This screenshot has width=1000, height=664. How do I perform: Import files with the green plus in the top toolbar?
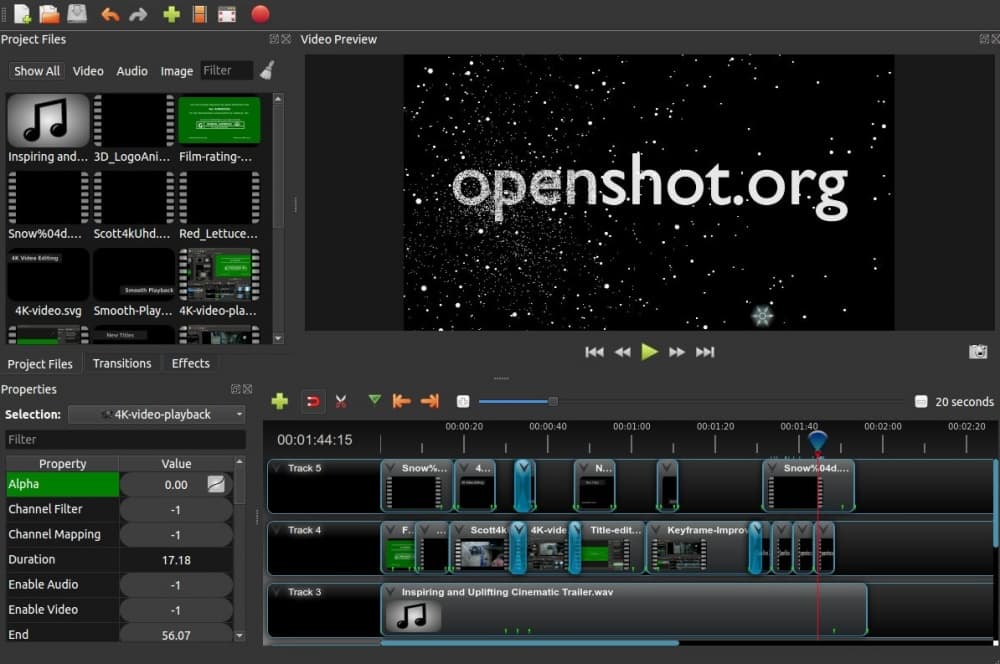point(172,14)
